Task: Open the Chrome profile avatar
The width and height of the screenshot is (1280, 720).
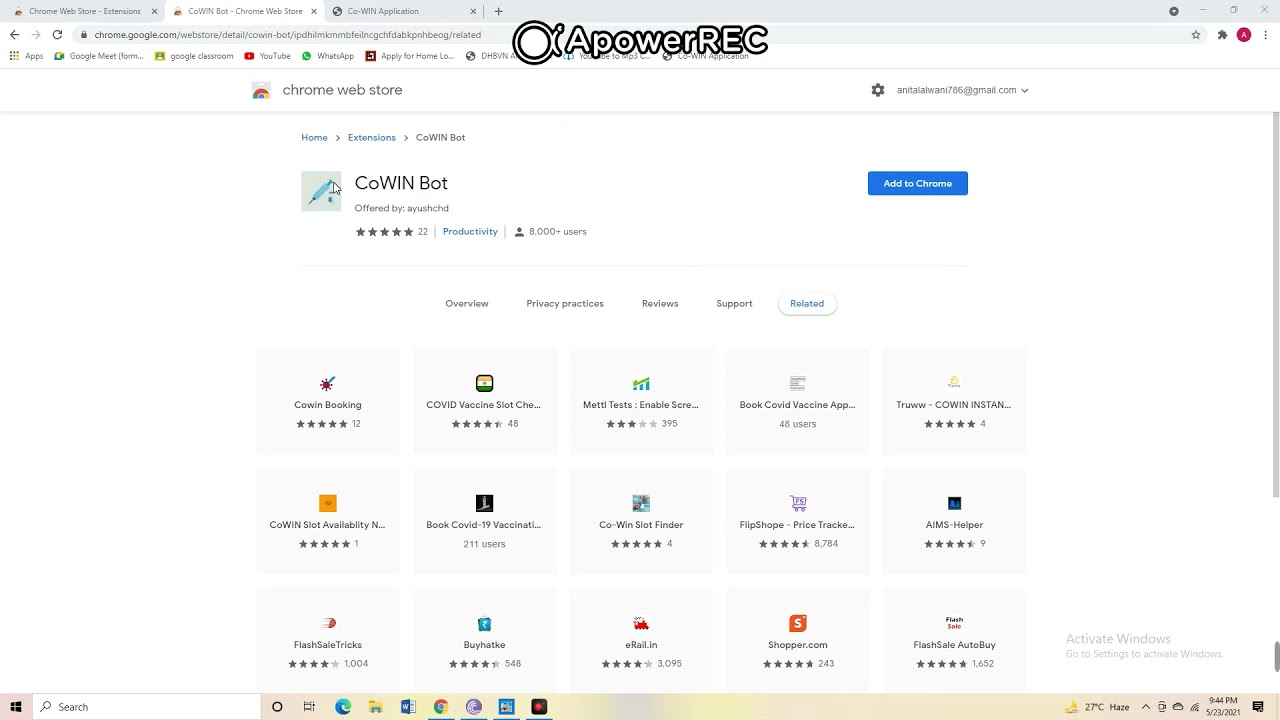Action: point(1244,35)
